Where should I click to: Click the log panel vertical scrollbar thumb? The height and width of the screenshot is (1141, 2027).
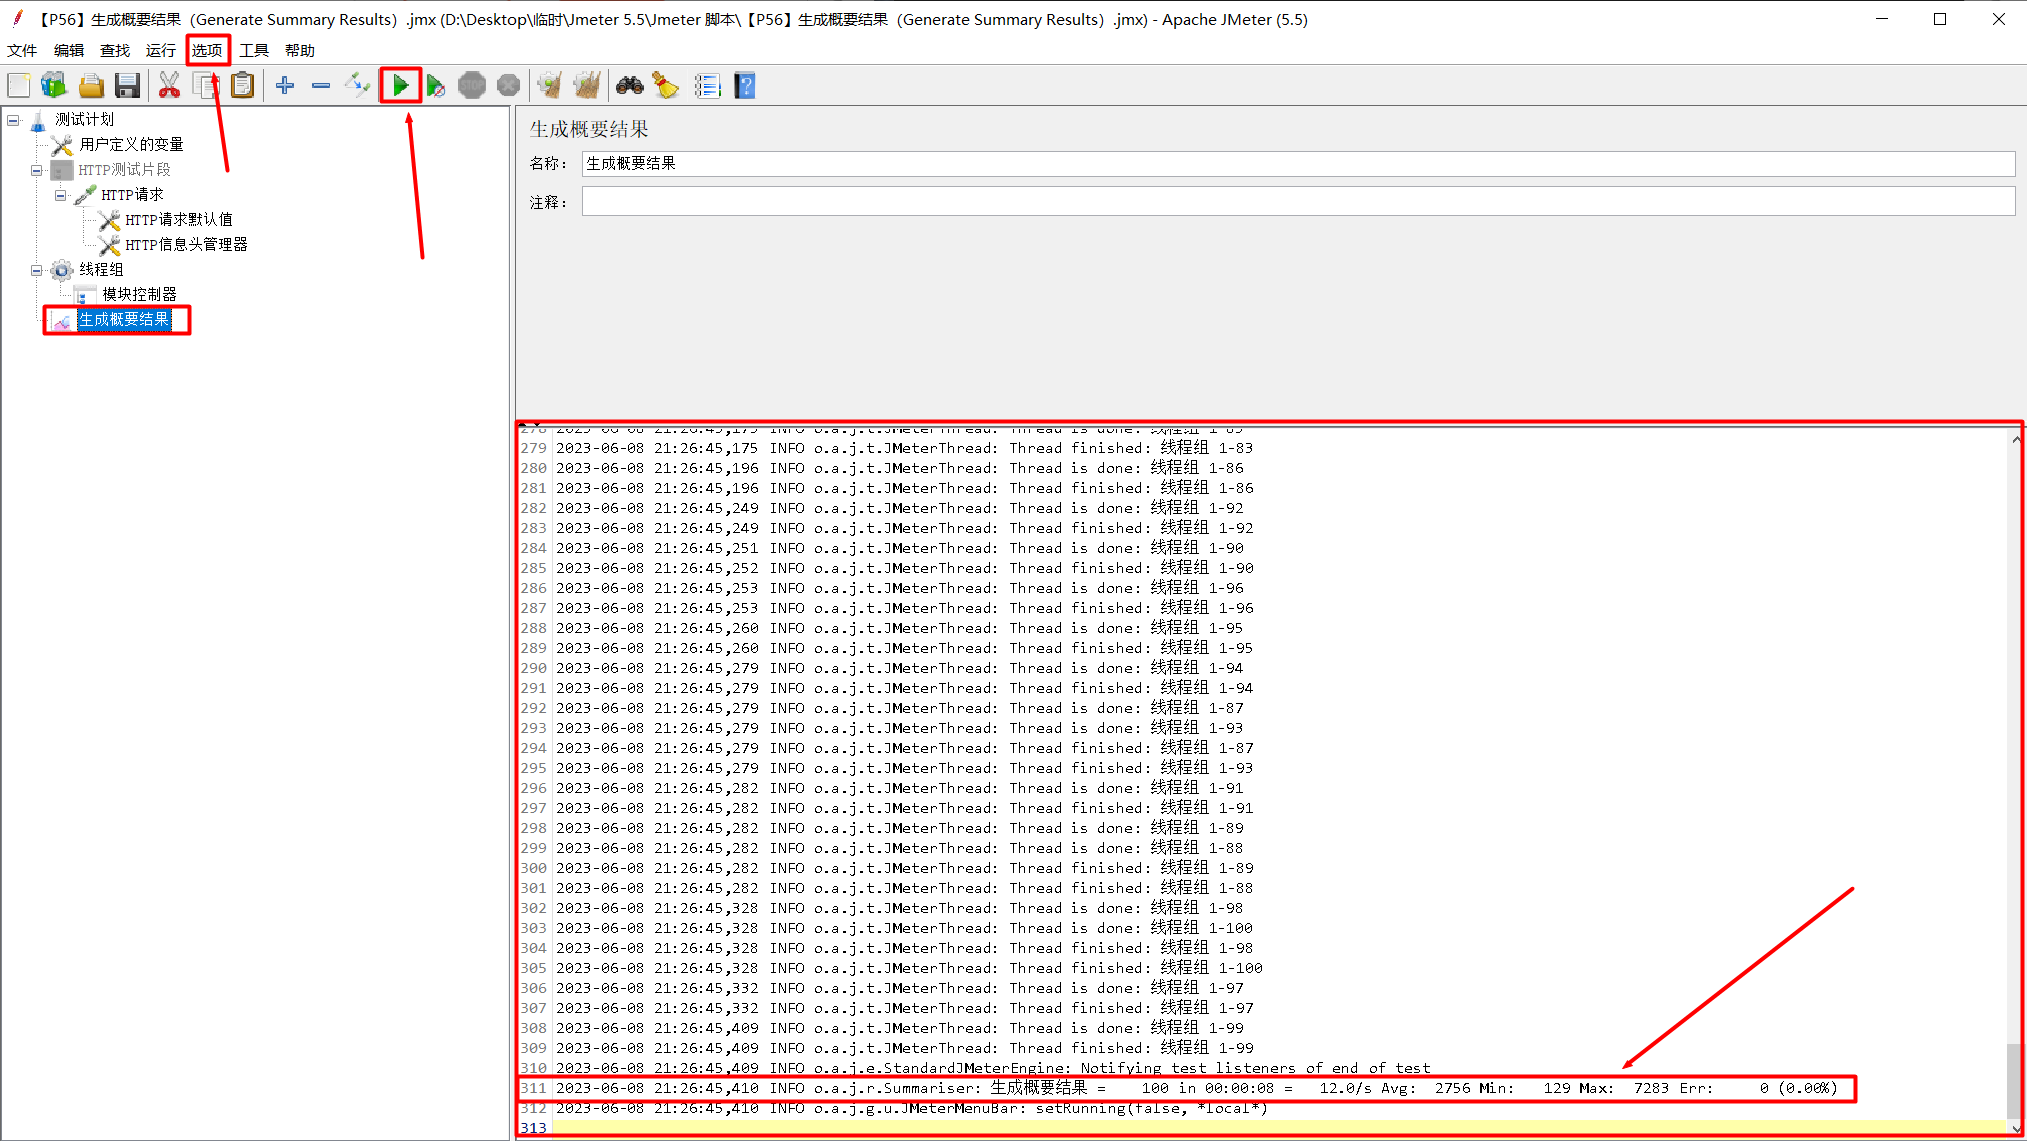2015,1082
